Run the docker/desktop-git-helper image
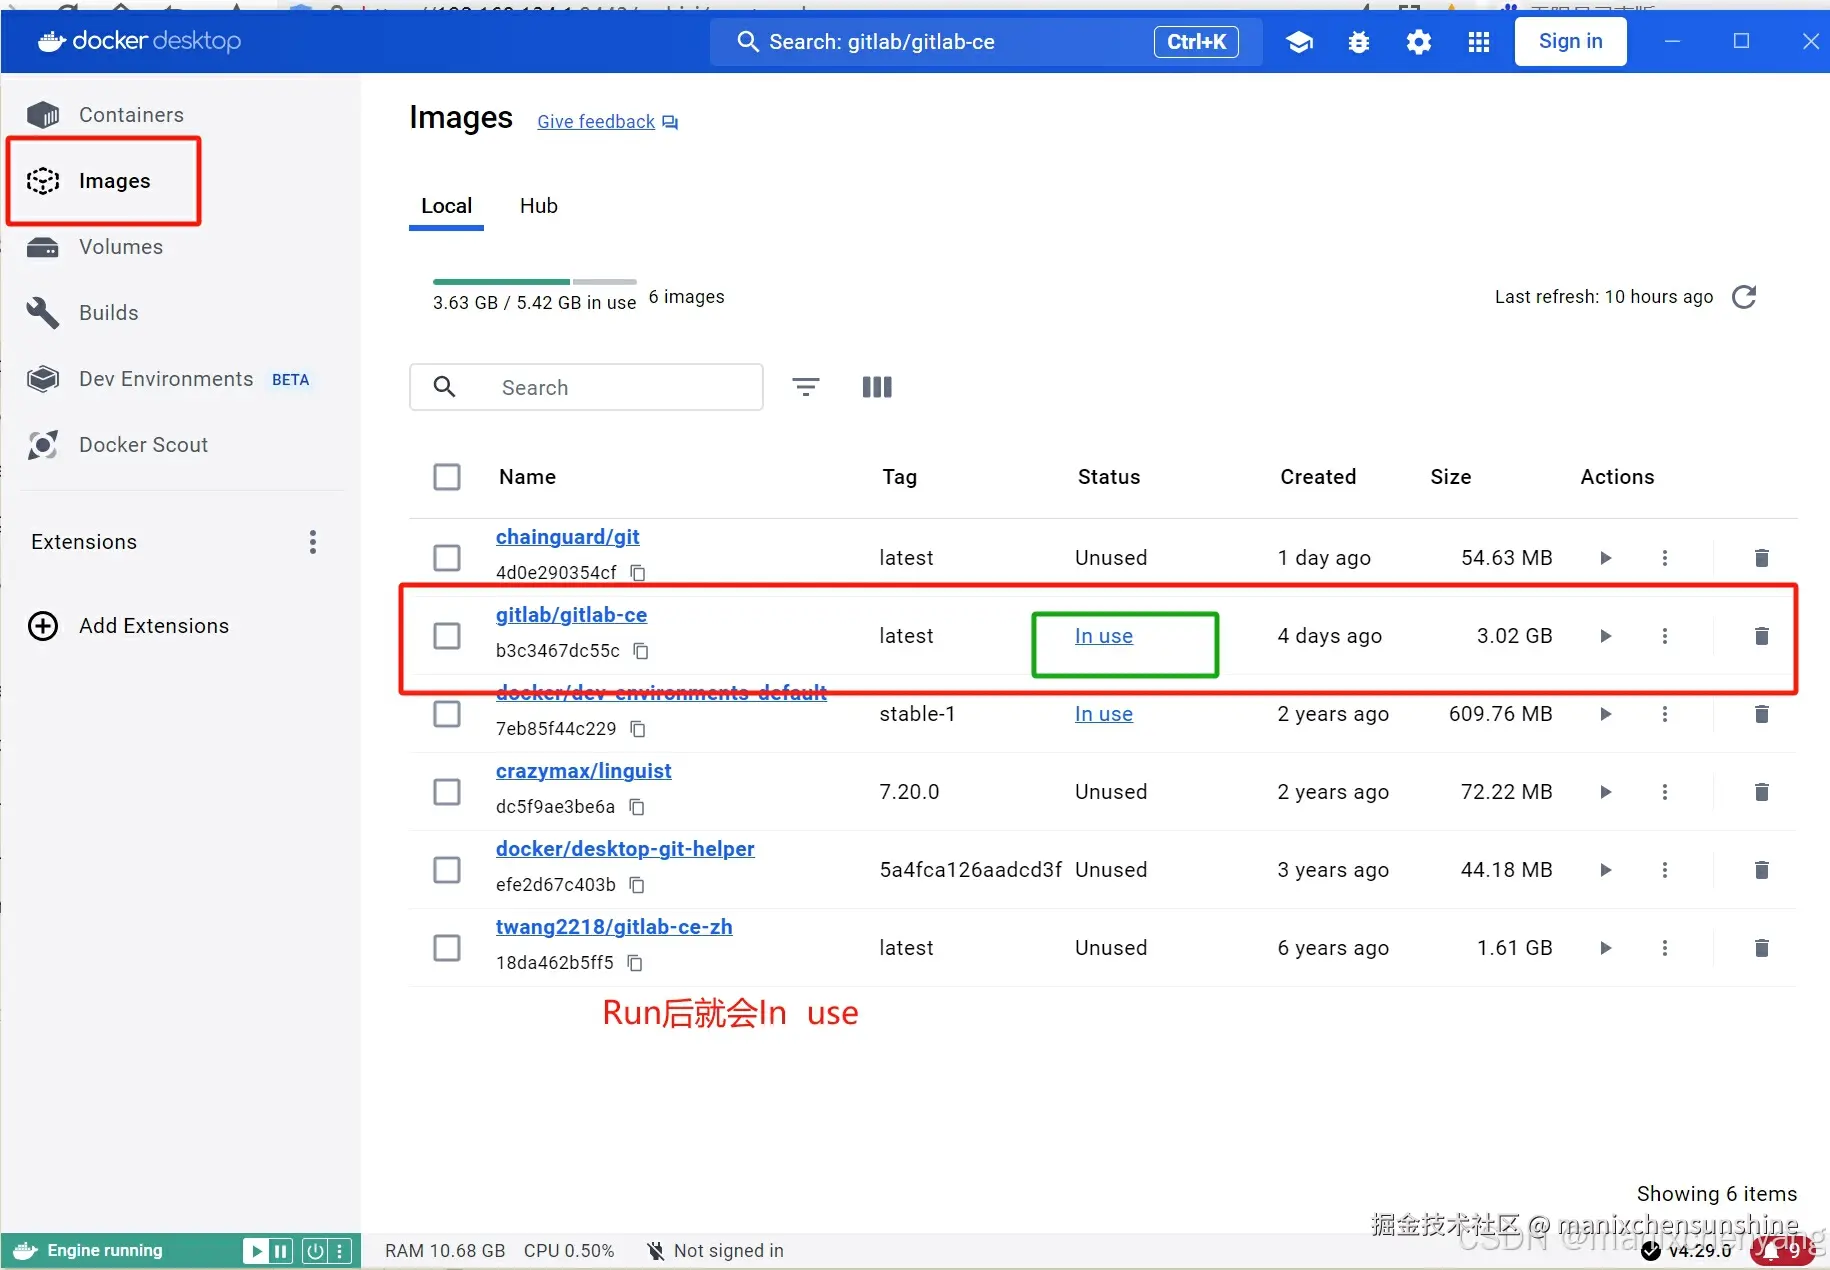 point(1606,870)
